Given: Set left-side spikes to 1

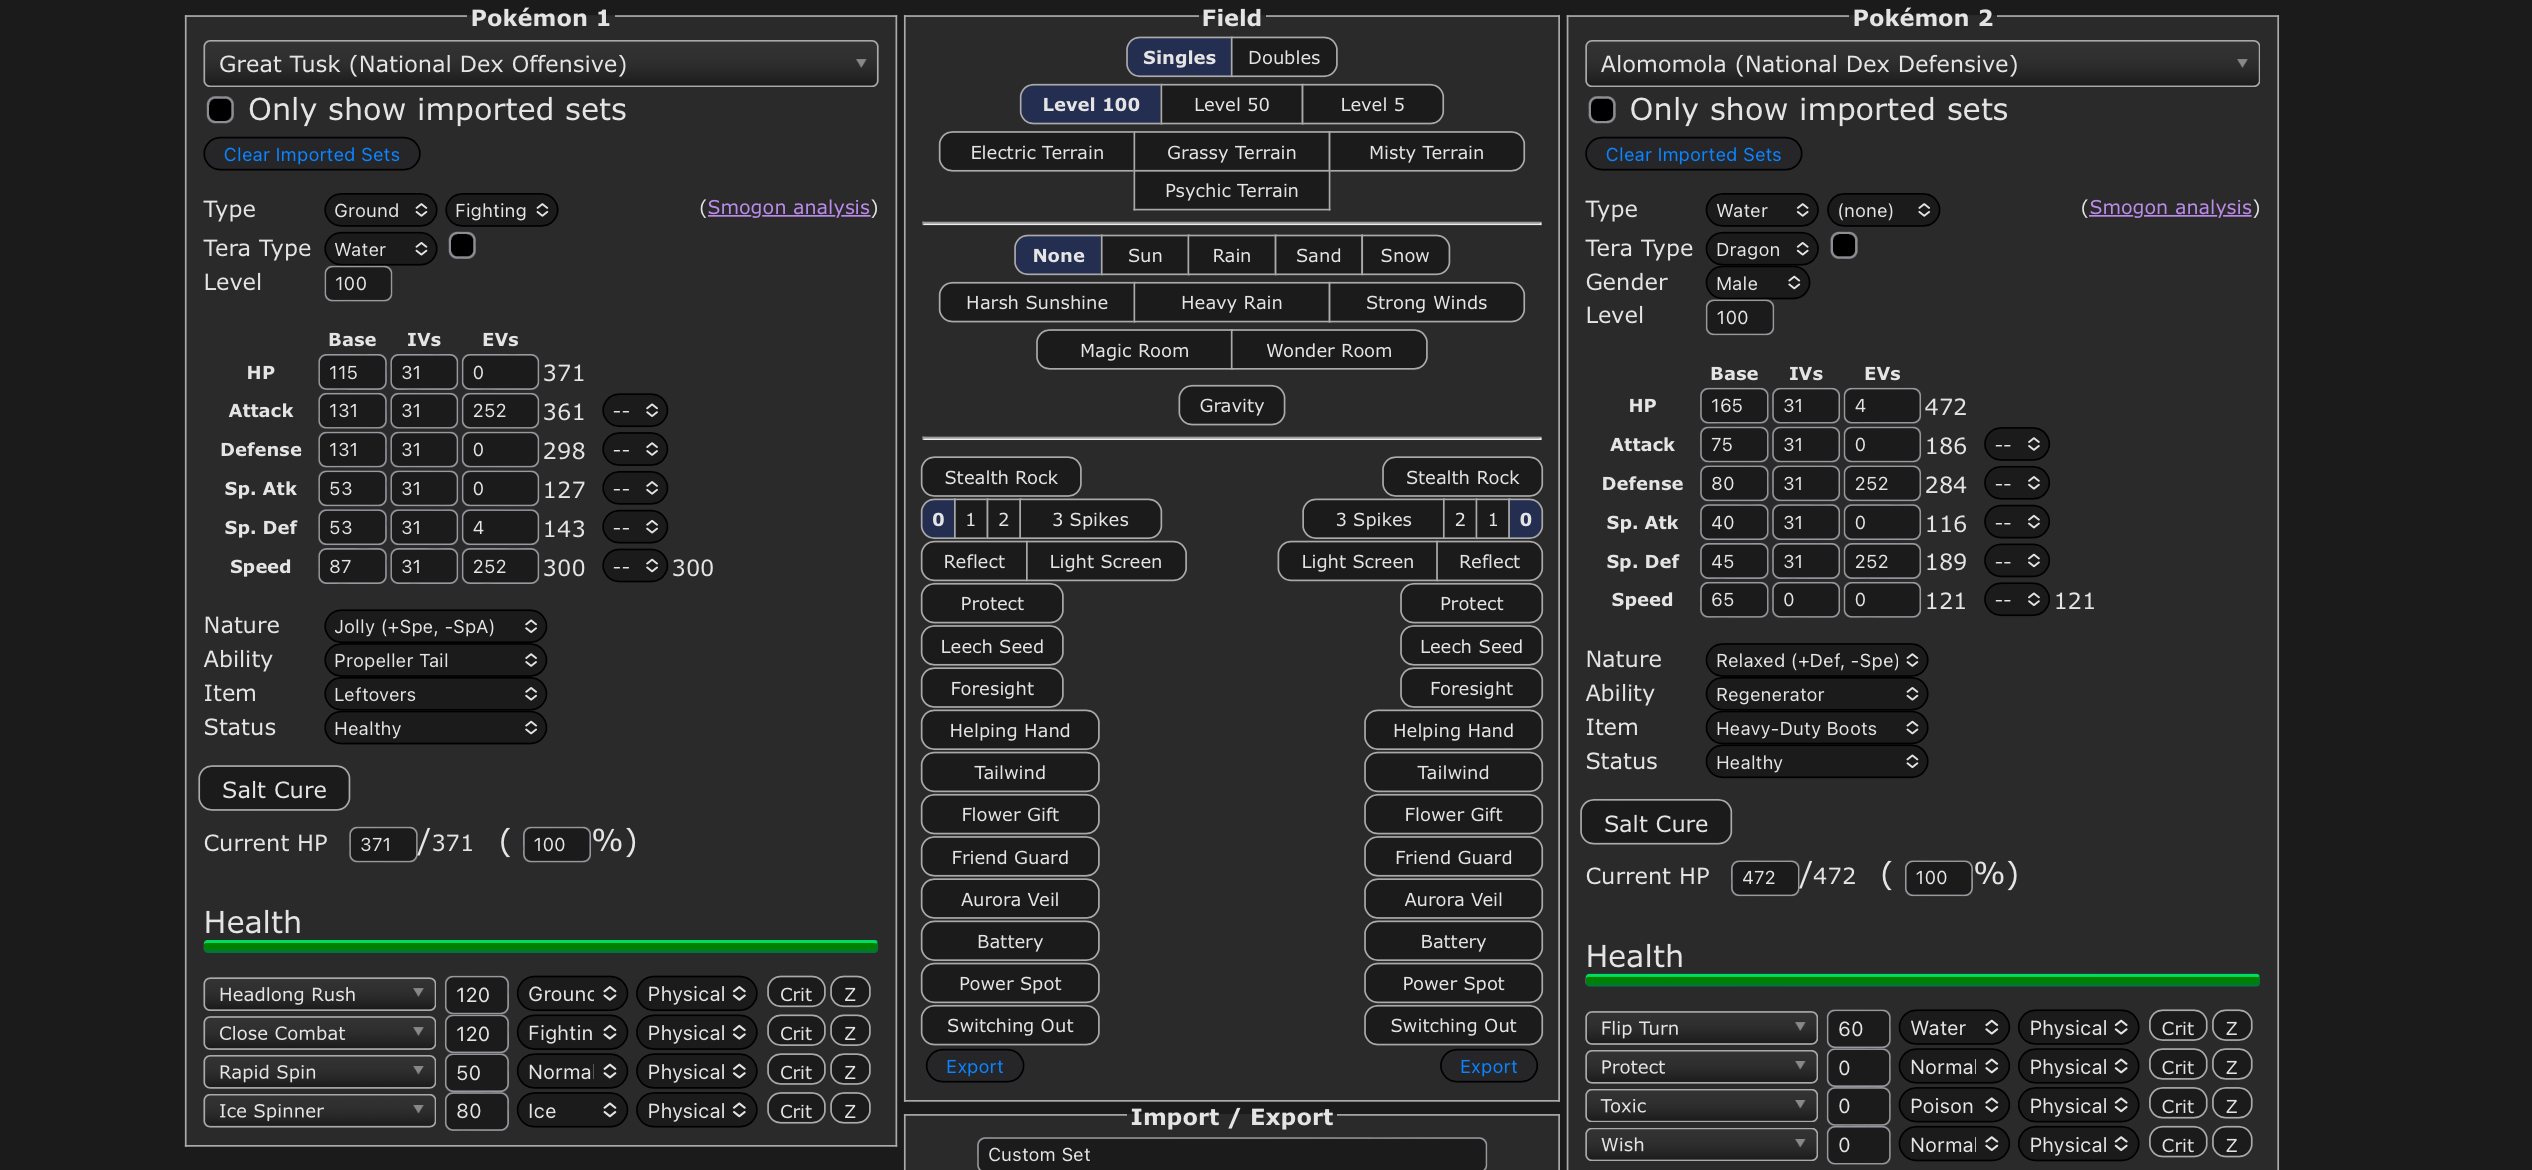Looking at the screenshot, I should tap(970, 519).
